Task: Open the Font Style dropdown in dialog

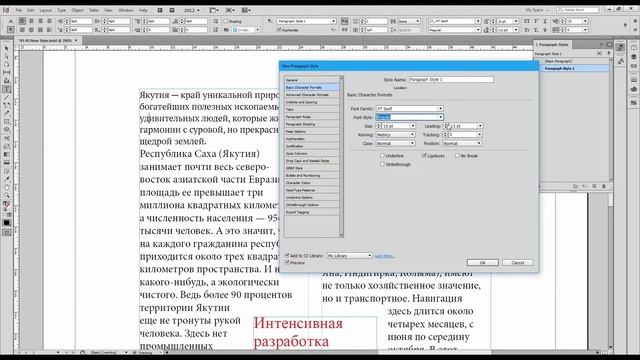Action: point(440,117)
